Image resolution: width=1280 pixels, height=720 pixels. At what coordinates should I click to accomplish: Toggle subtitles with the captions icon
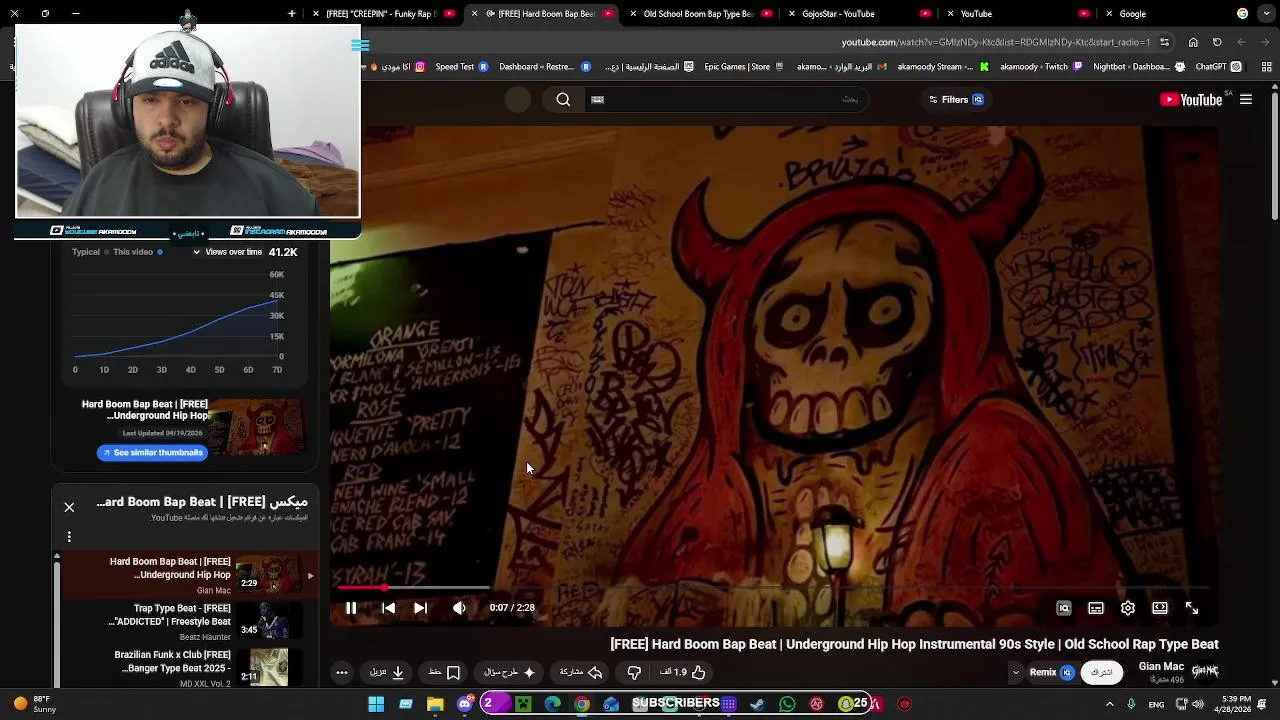pyautogui.click(x=1096, y=608)
